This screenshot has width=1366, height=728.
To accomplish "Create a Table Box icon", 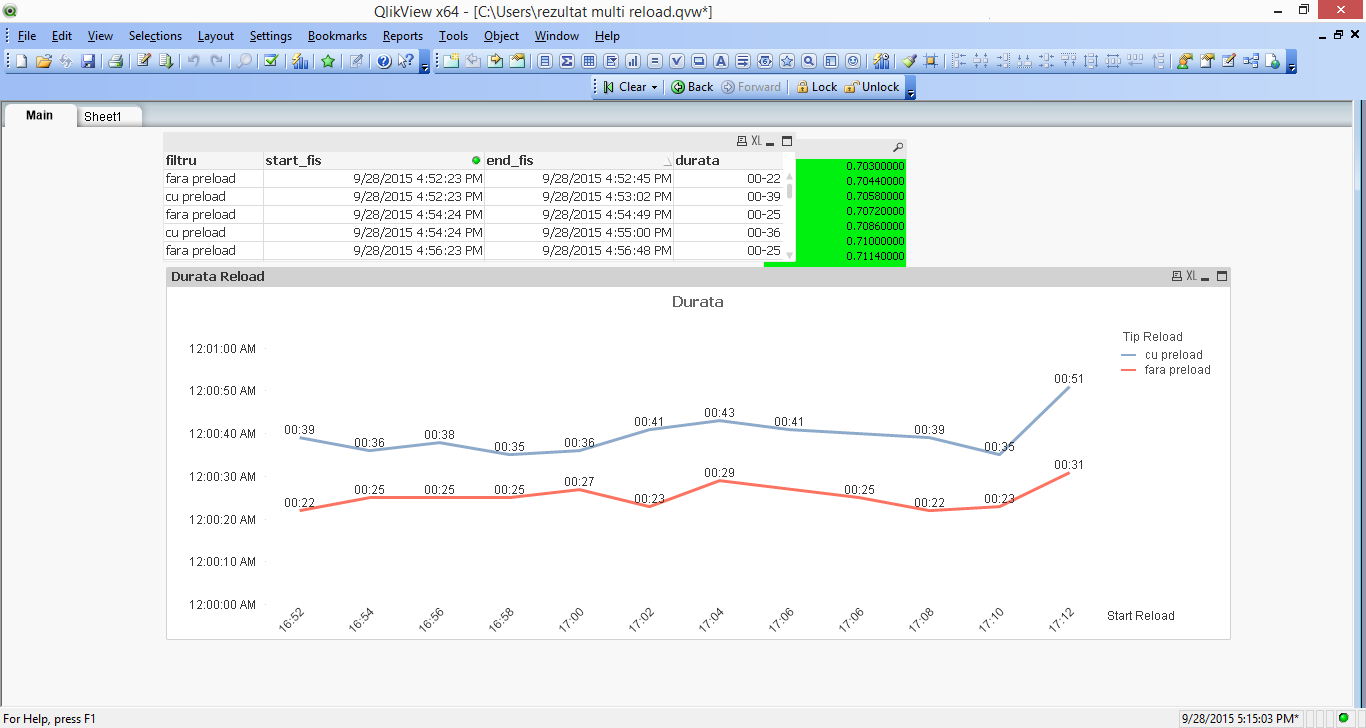I will click(588, 61).
